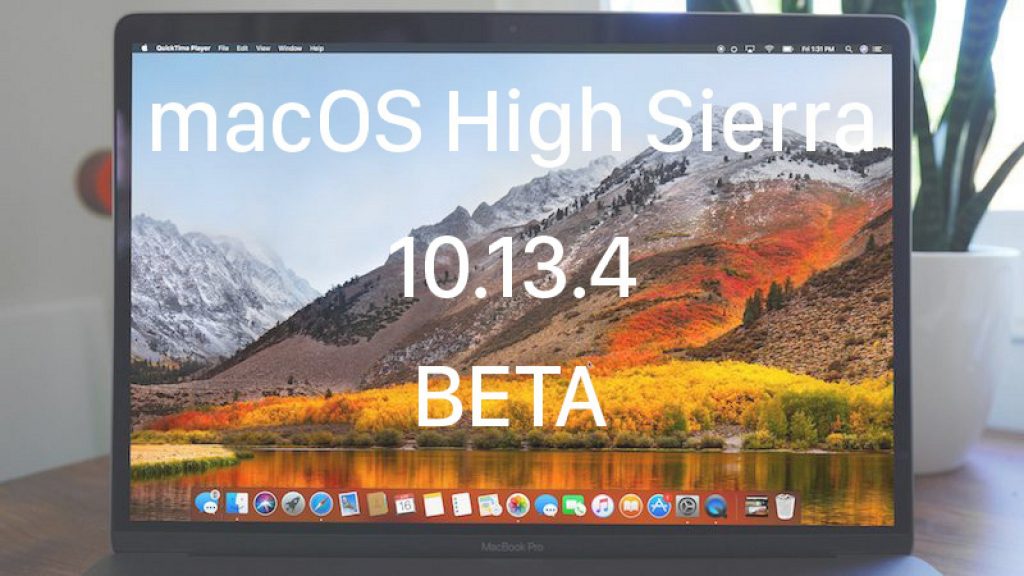Open Notes yellow notepad icon in Dock
The width and height of the screenshot is (1024, 576).
(433, 505)
